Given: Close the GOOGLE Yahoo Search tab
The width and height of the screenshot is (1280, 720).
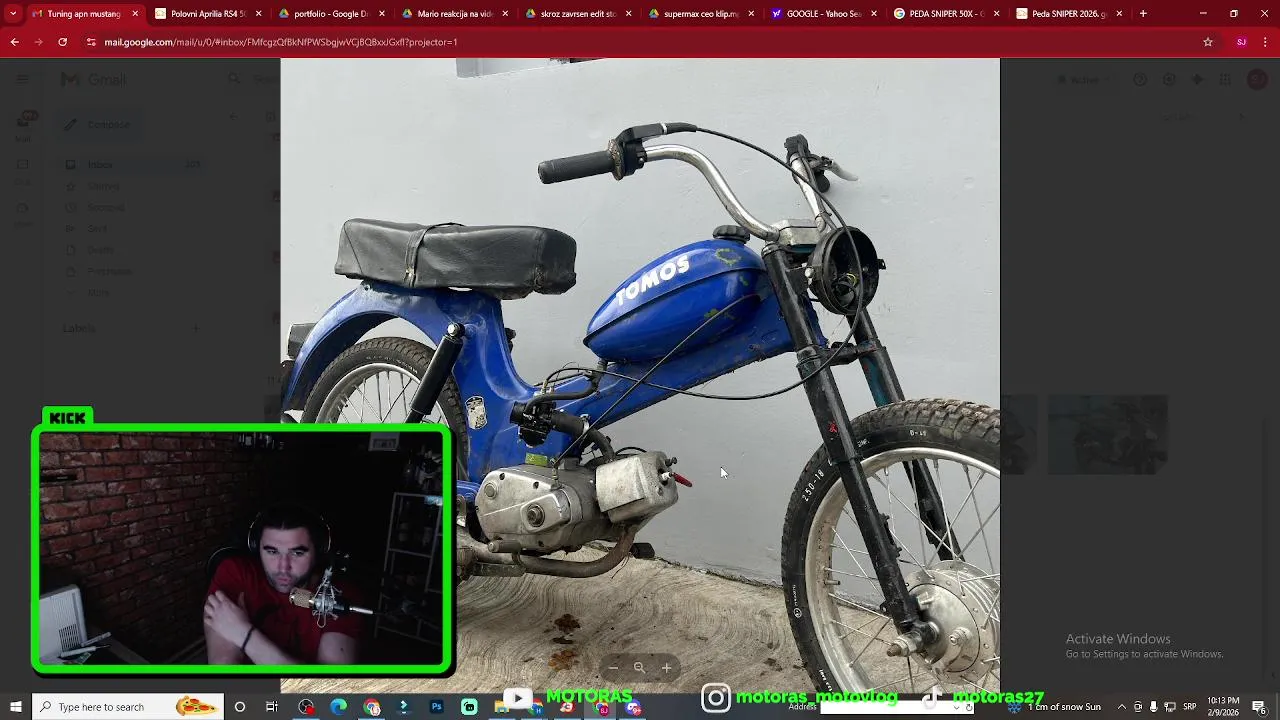Looking at the screenshot, I should tap(874, 14).
